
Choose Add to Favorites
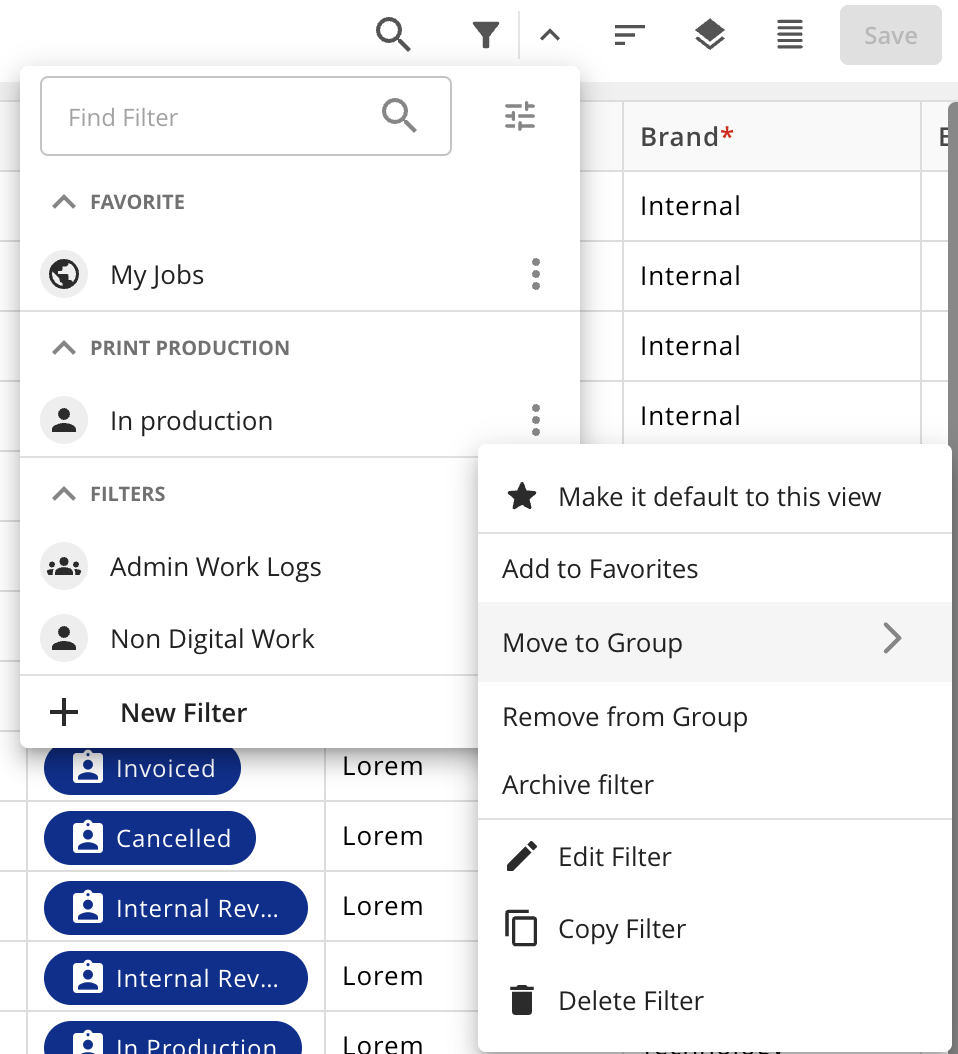(x=715, y=569)
